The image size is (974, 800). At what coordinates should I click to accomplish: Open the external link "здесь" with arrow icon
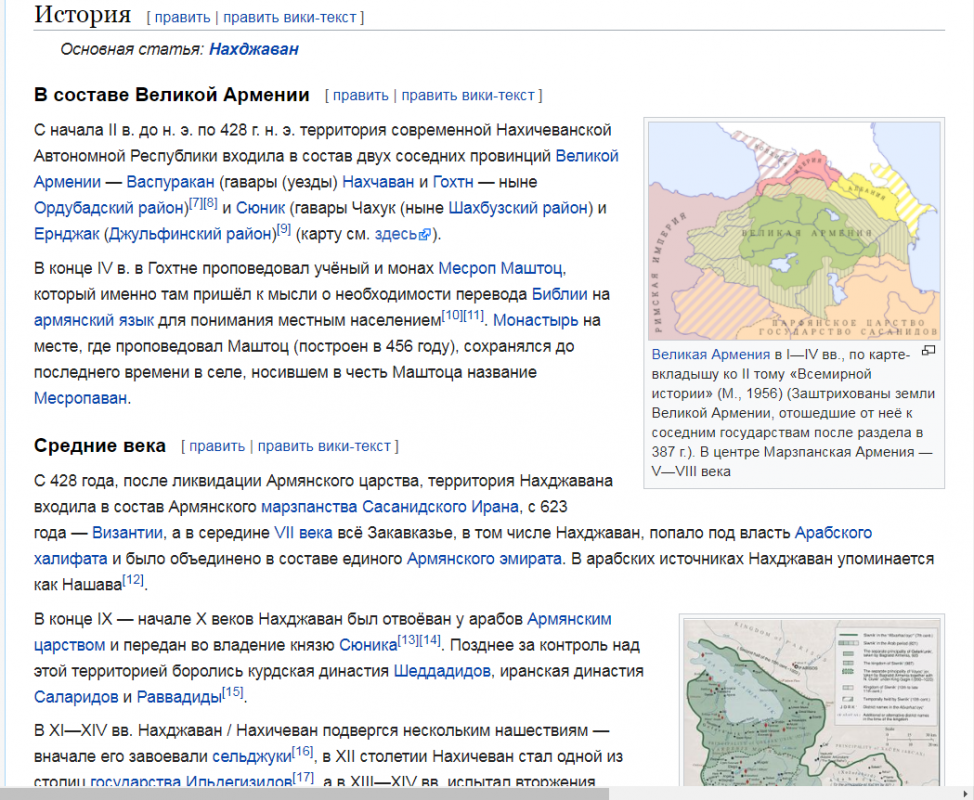pos(402,234)
